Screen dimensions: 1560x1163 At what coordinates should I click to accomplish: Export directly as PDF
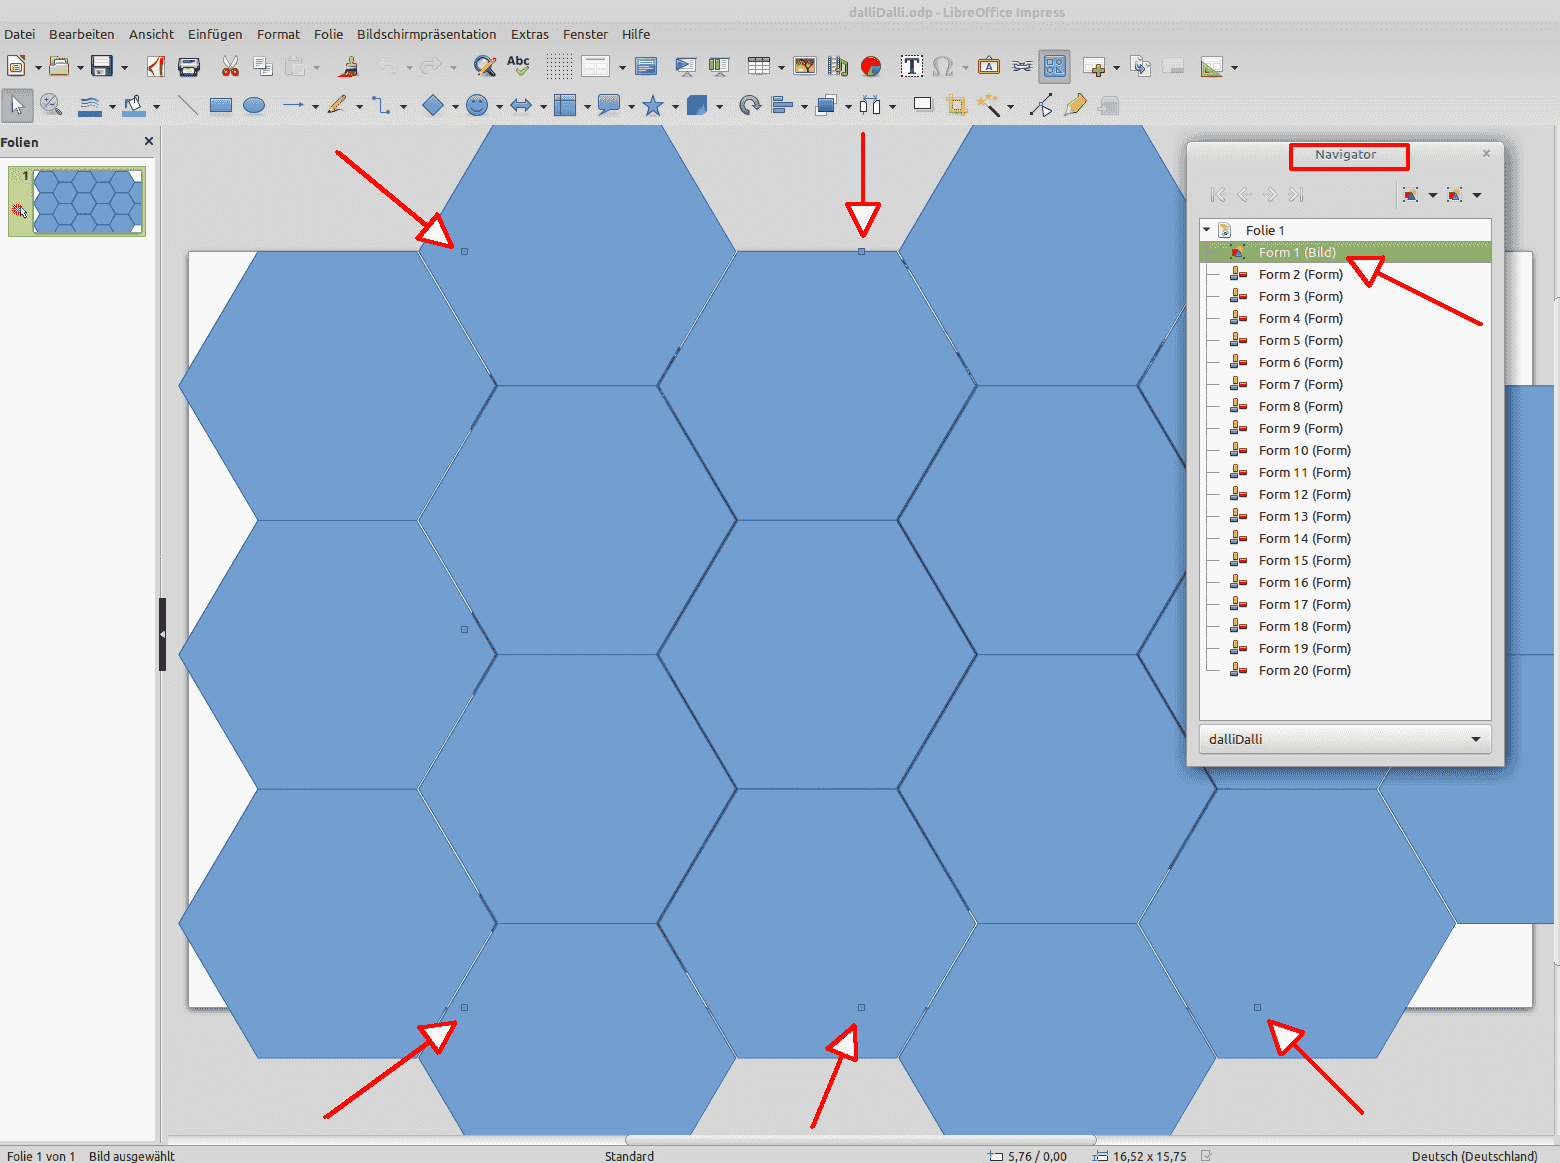pos(155,67)
